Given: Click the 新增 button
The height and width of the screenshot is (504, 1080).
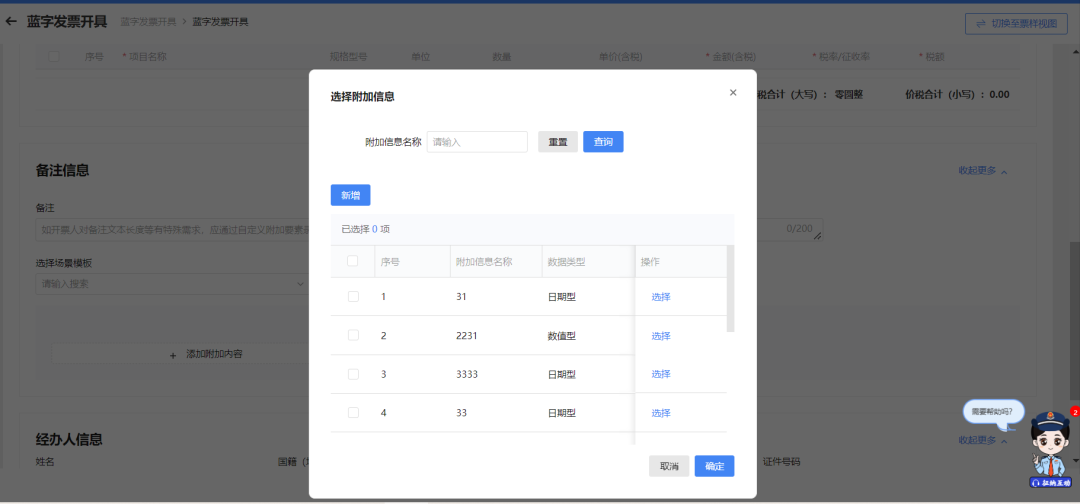Looking at the screenshot, I should pos(350,195).
